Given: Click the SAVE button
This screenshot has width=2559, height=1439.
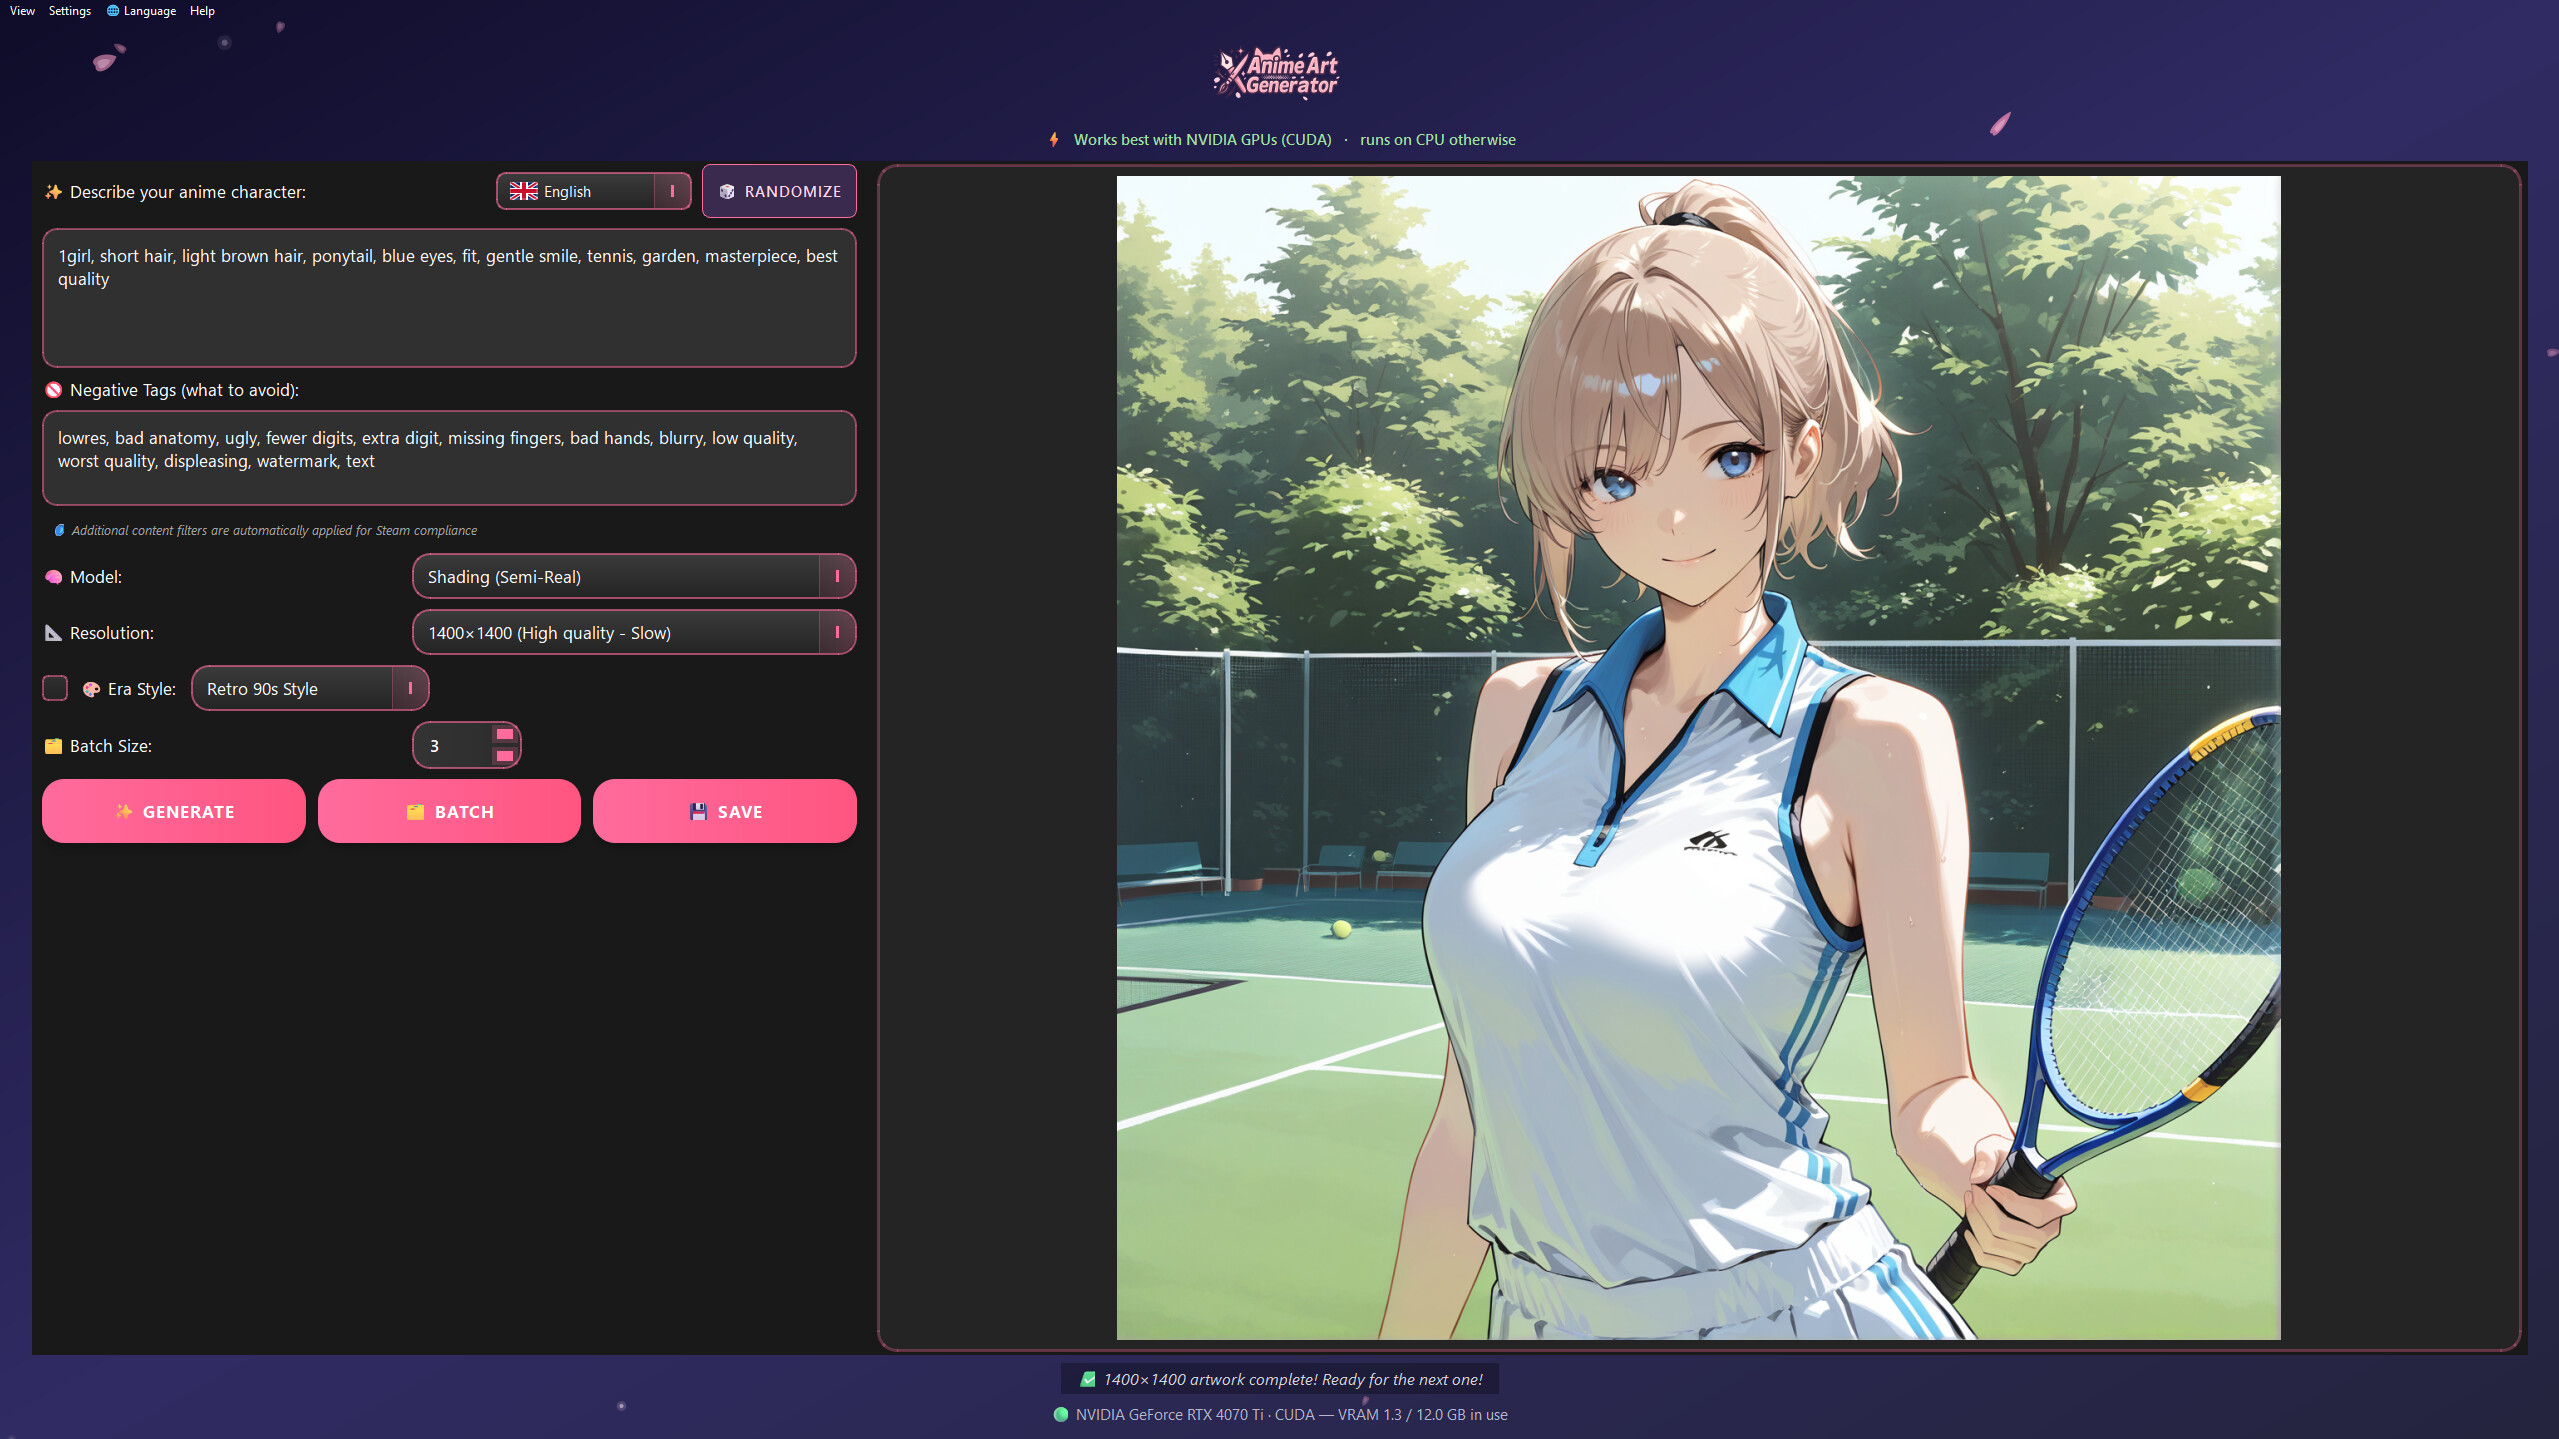Looking at the screenshot, I should point(725,811).
